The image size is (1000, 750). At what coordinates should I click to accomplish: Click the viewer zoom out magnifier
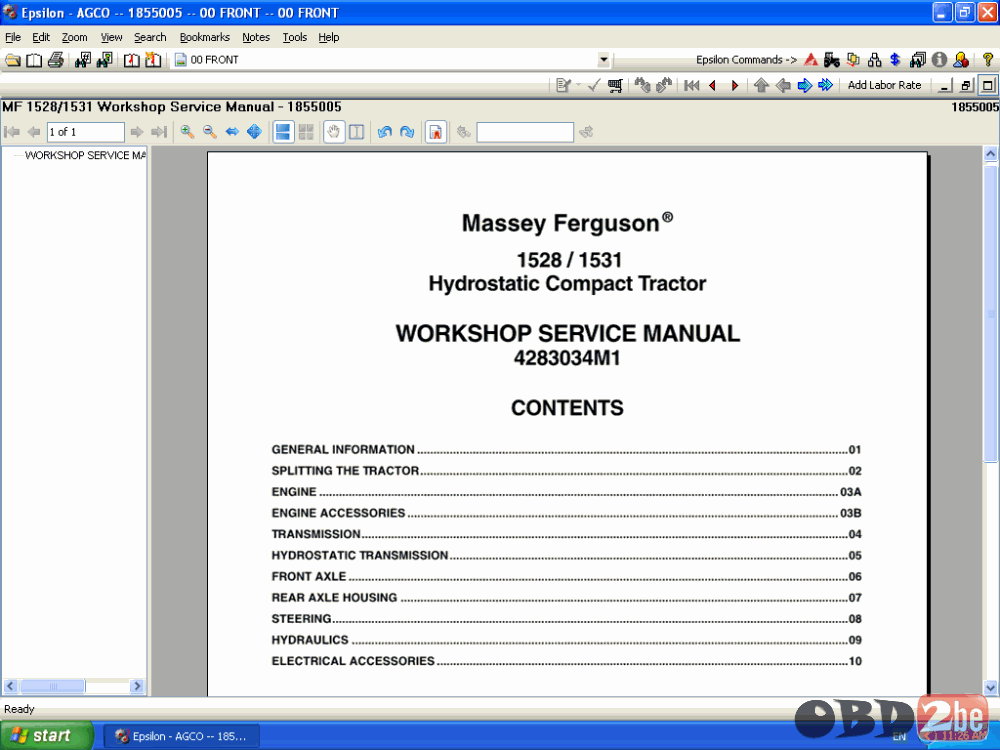209,132
